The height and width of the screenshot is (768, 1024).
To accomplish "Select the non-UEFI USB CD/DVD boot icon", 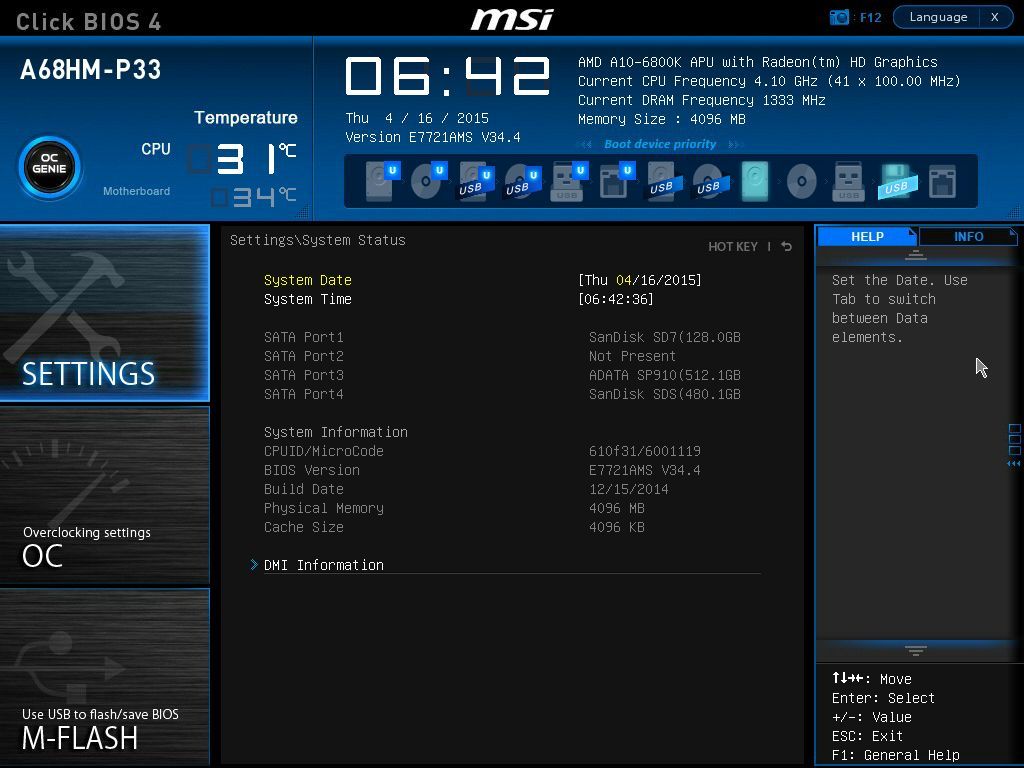I will 709,181.
